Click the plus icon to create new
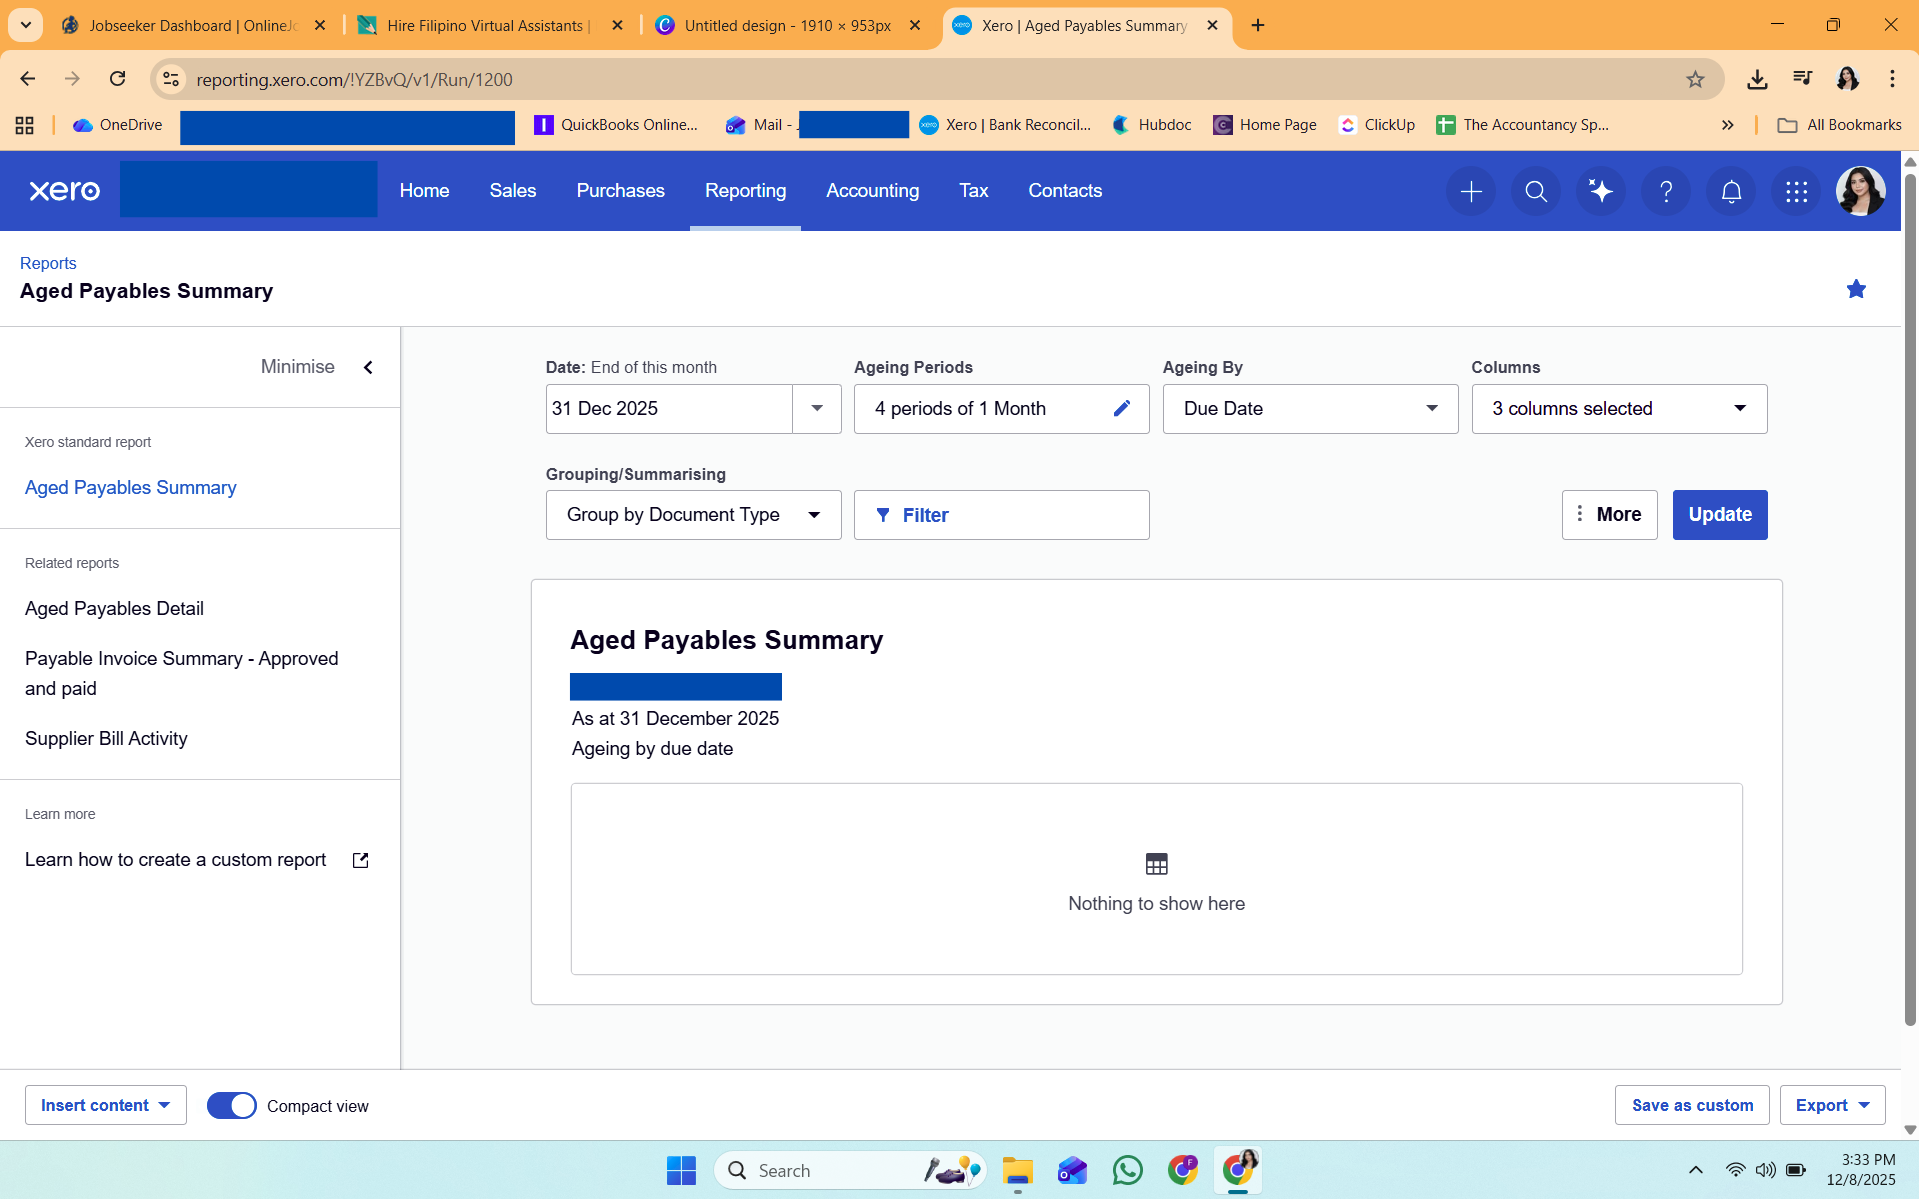Viewport: 1919px width, 1199px height. pos(1471,191)
